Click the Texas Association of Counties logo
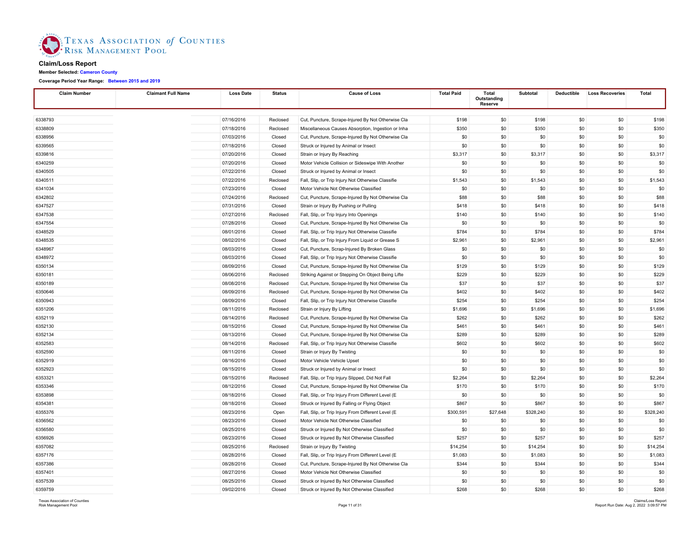This screenshot has height=540, width=700. (x=132, y=45)
